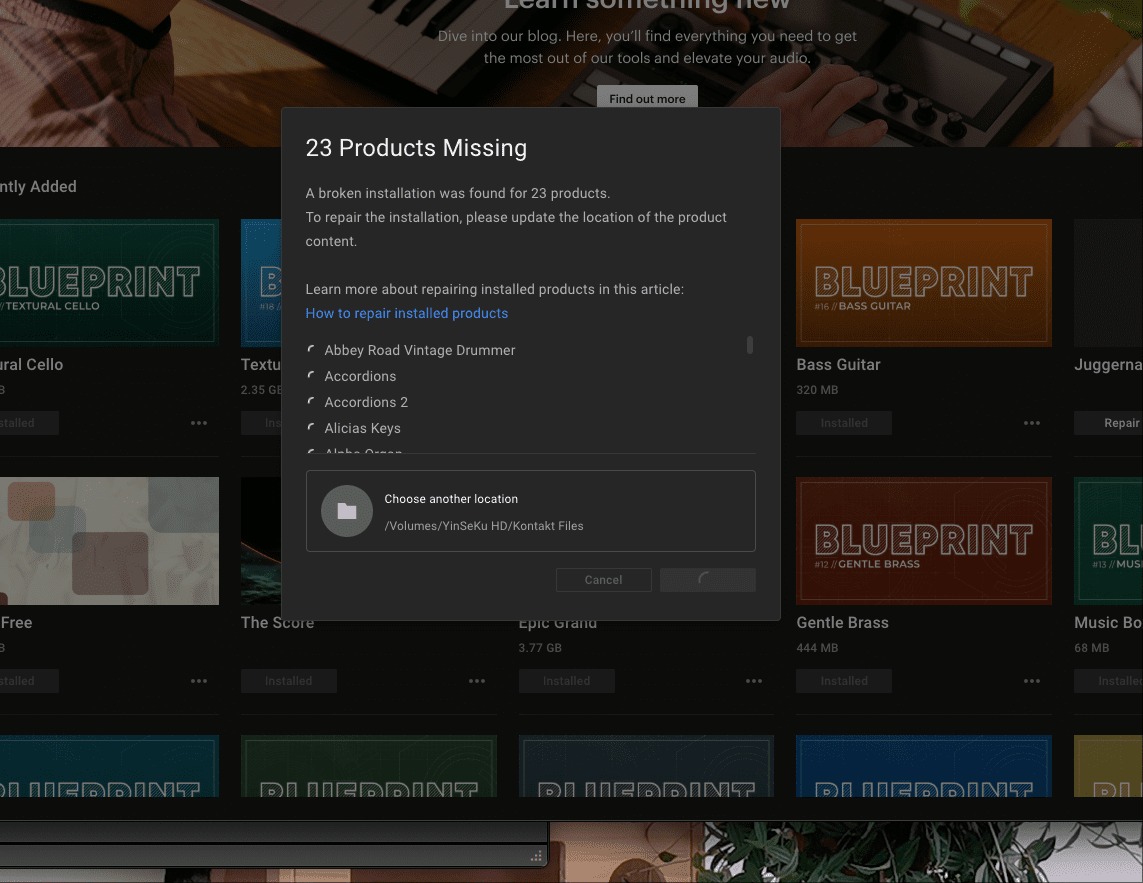This screenshot has width=1143, height=883.
Task: Click the 23 Products Missing heading
Action: (x=416, y=148)
